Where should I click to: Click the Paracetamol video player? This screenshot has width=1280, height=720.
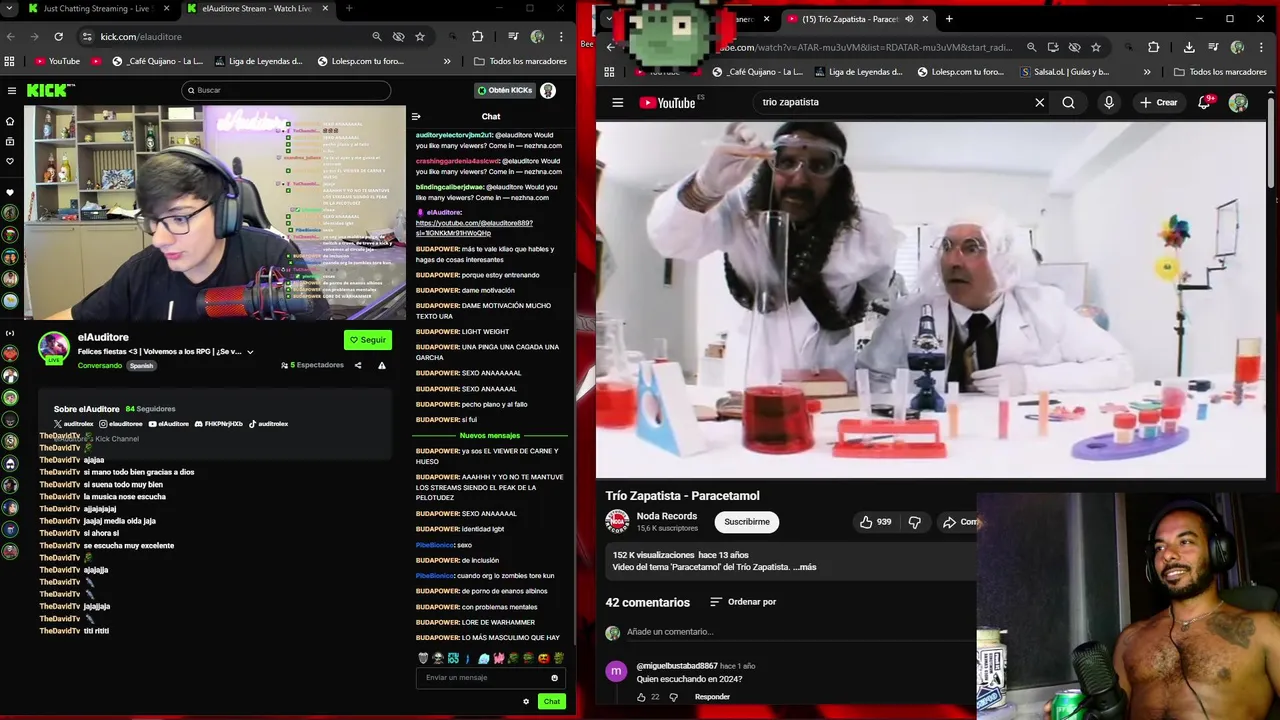931,300
